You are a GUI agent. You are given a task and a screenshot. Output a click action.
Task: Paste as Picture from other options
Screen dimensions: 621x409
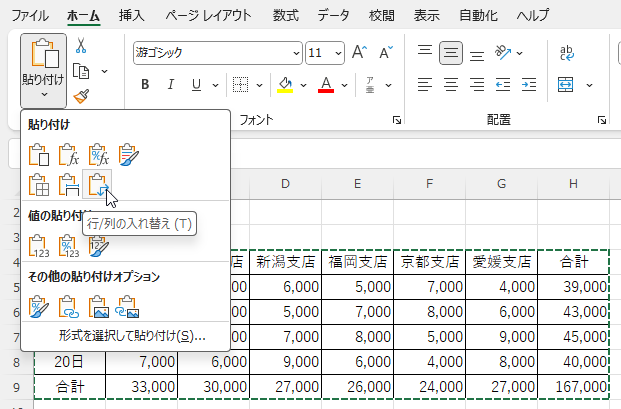point(98,305)
